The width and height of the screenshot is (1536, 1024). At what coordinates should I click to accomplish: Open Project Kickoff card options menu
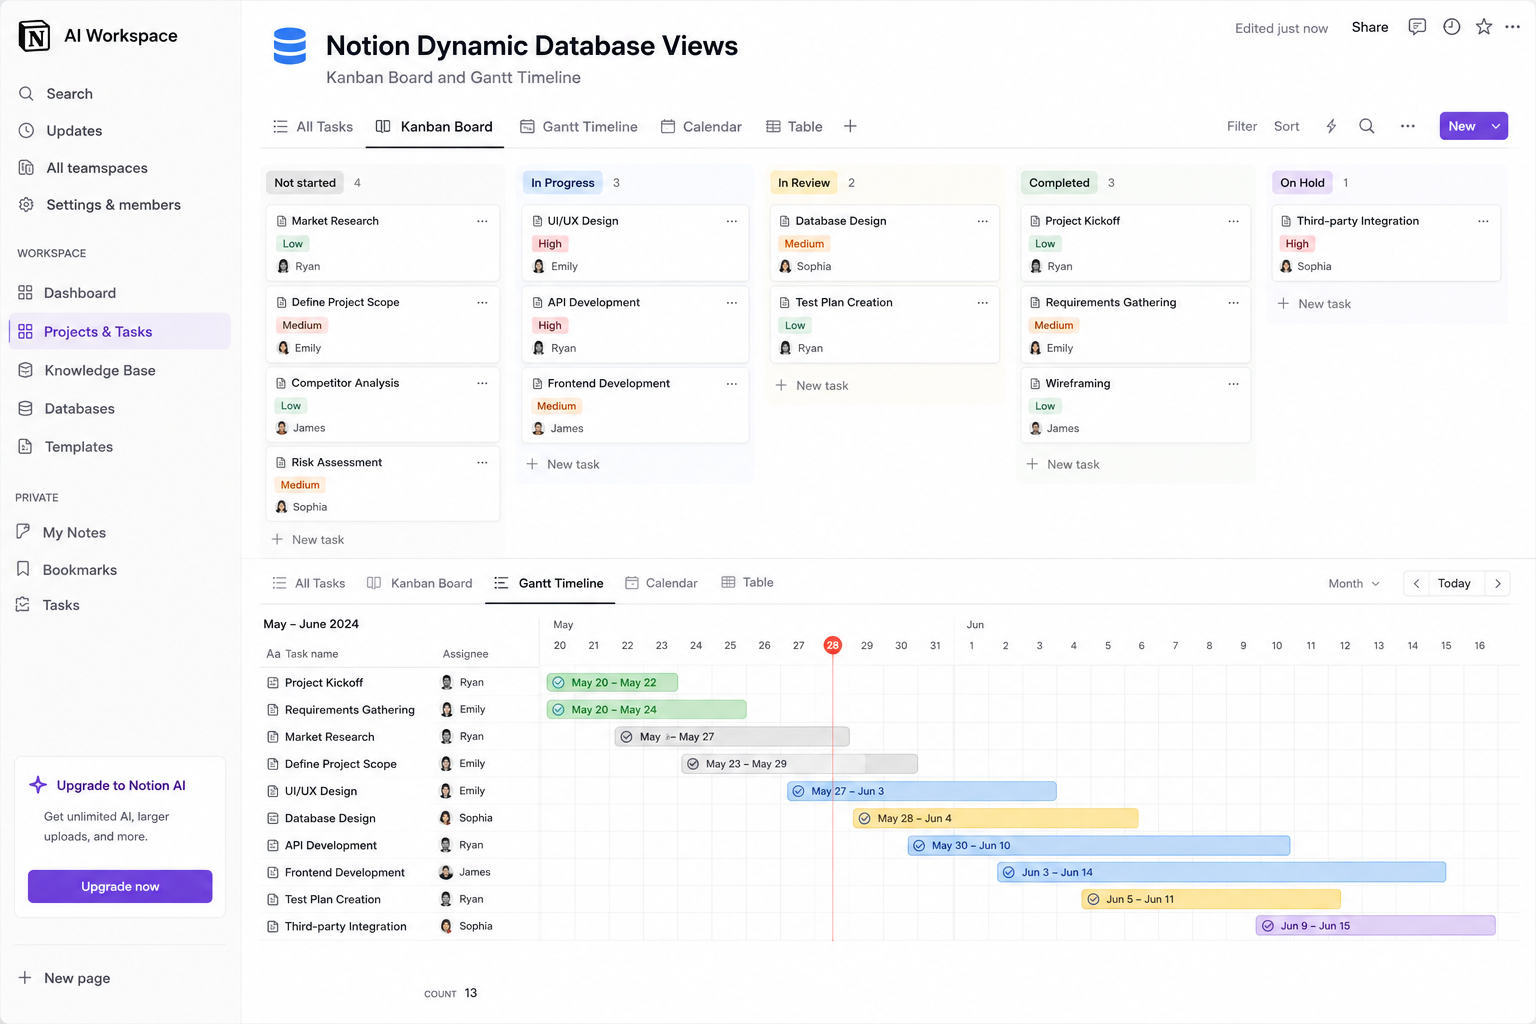click(x=1234, y=221)
